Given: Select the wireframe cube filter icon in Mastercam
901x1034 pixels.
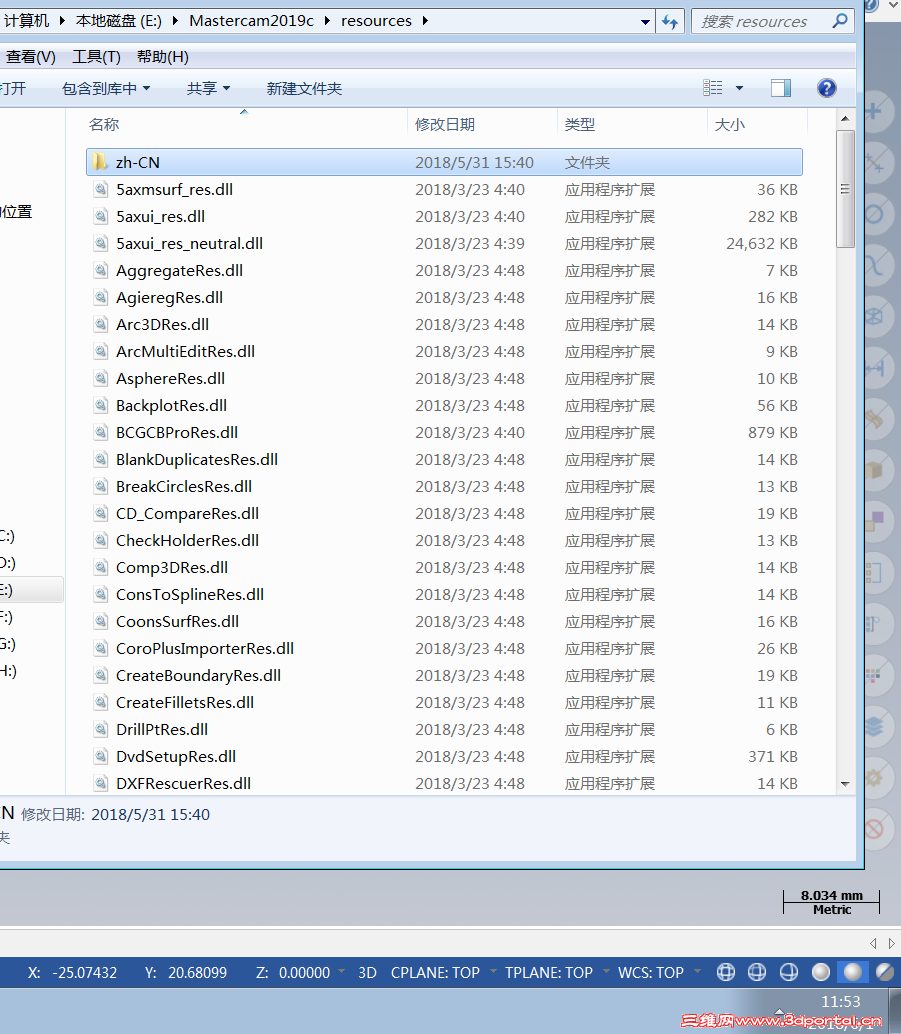Looking at the screenshot, I should [x=874, y=317].
